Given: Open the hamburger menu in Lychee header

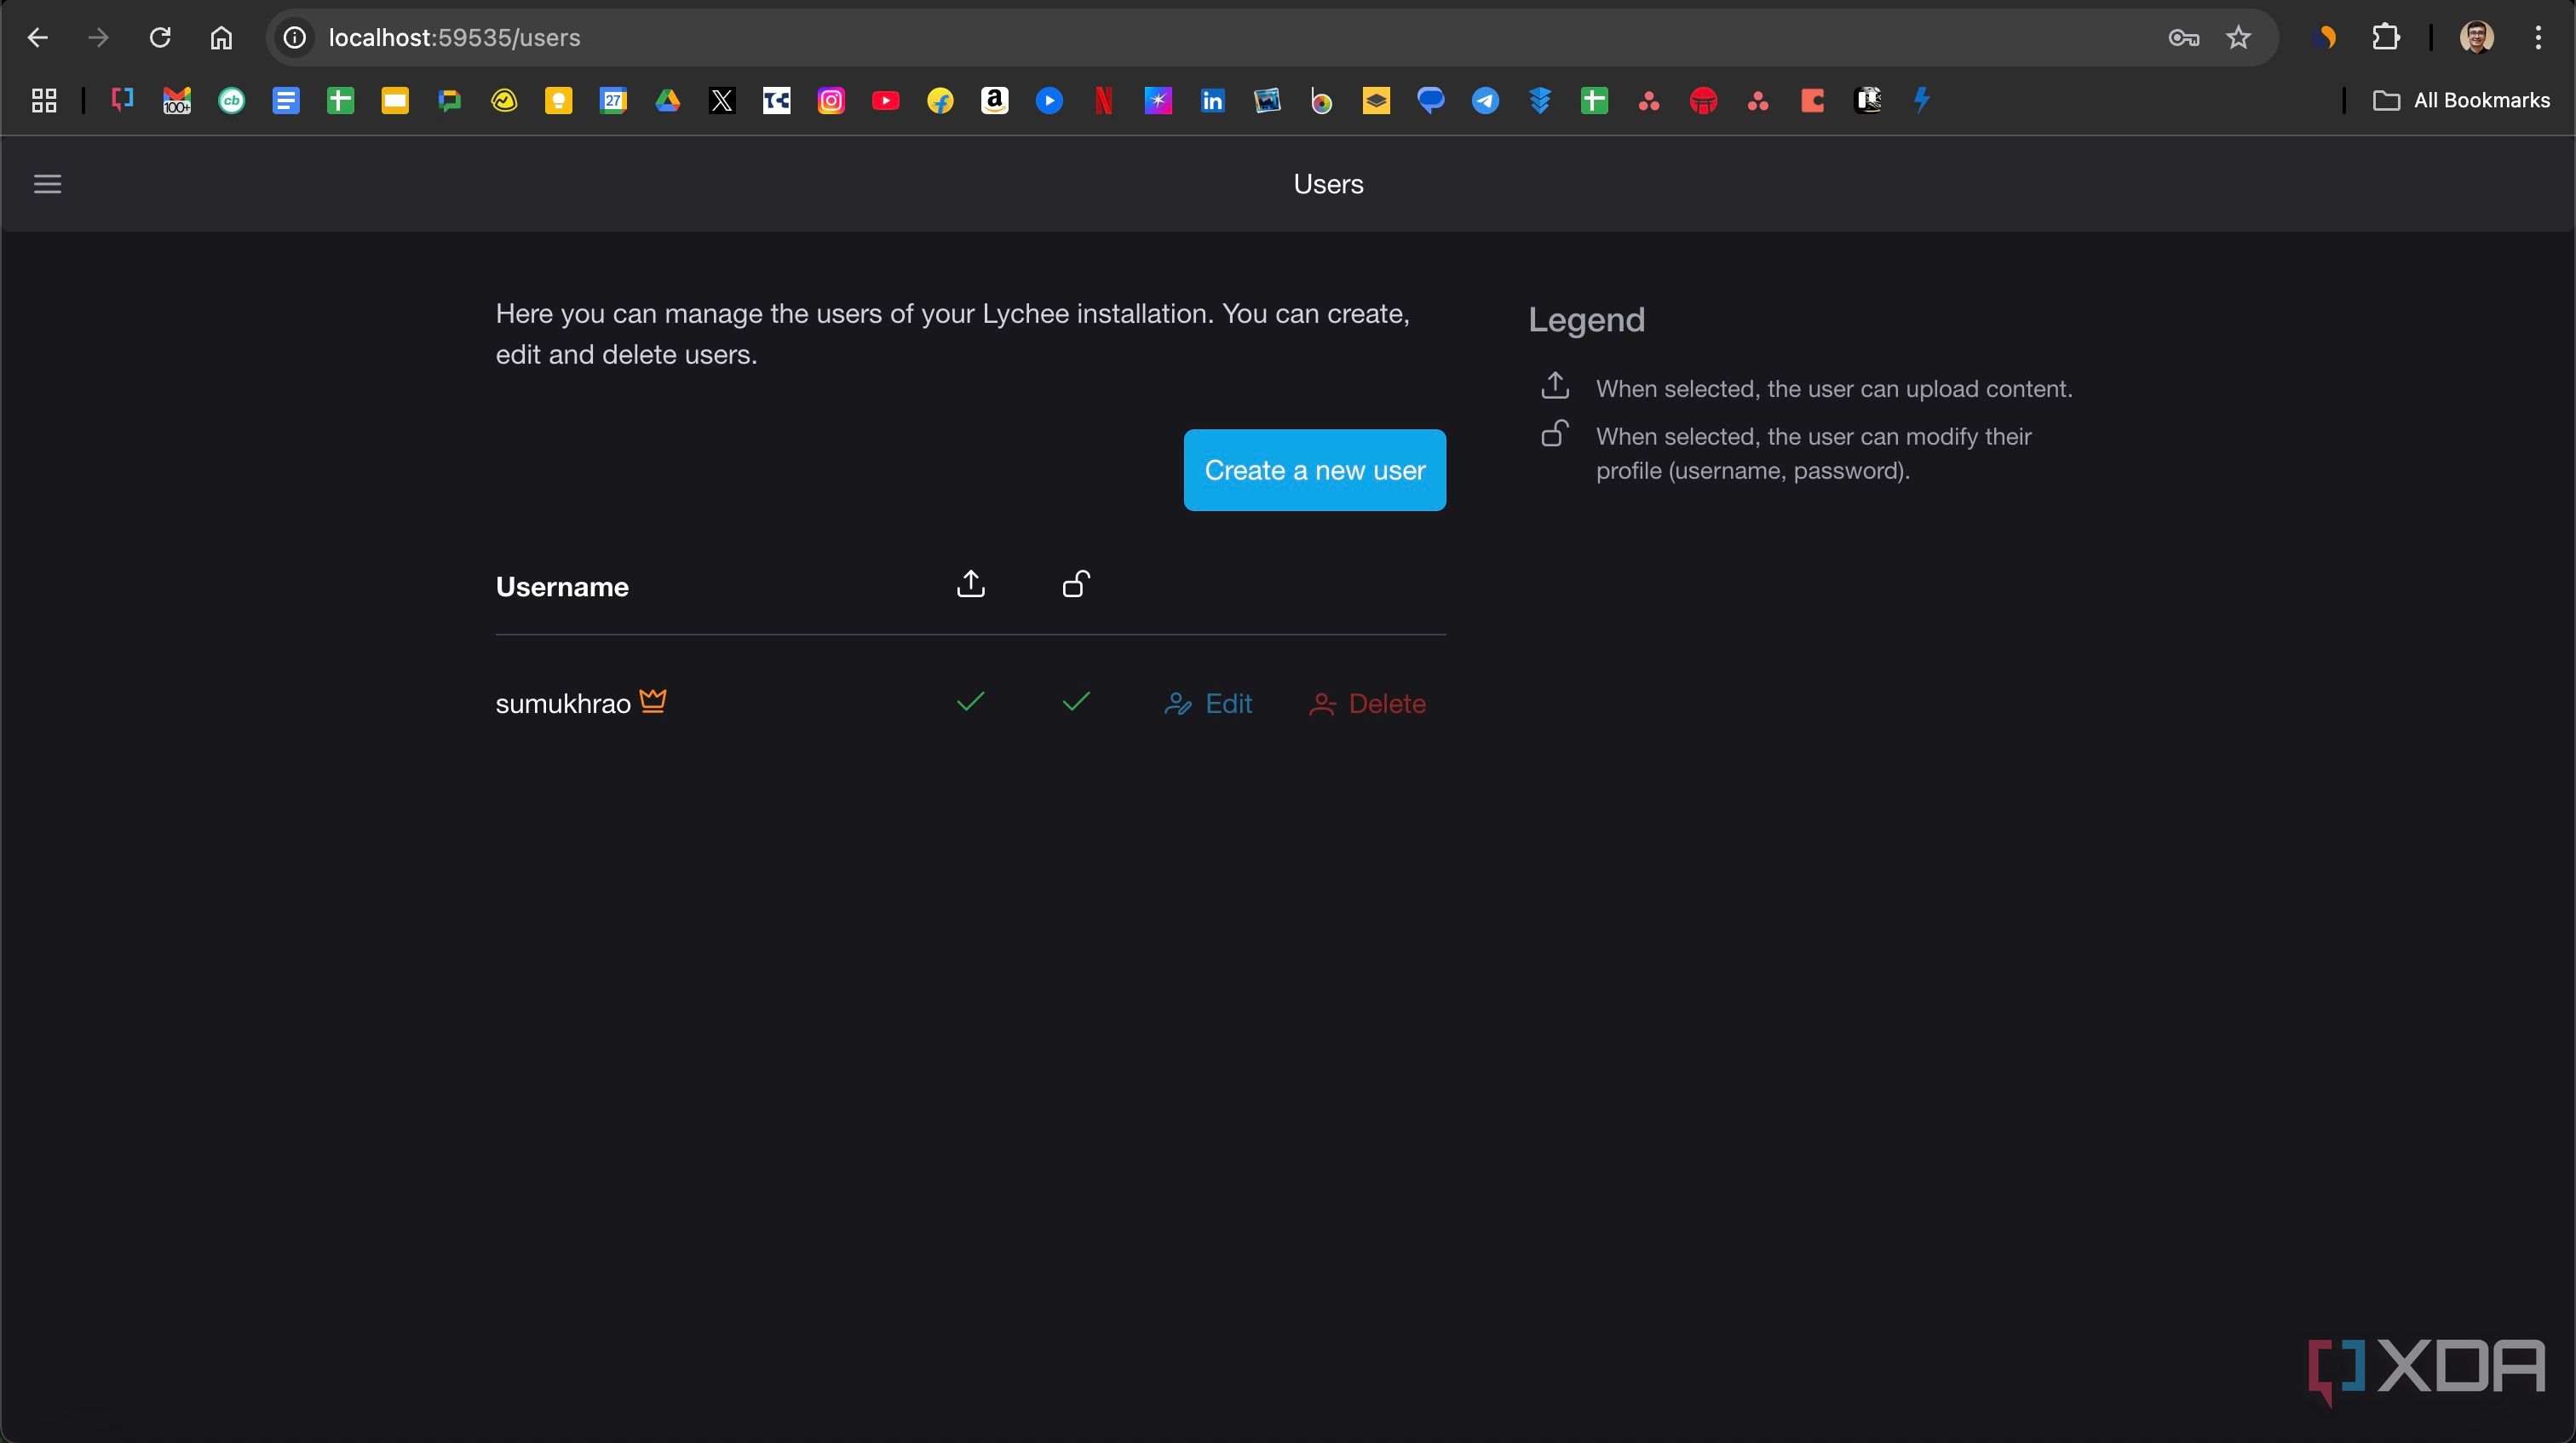Looking at the screenshot, I should point(47,184).
